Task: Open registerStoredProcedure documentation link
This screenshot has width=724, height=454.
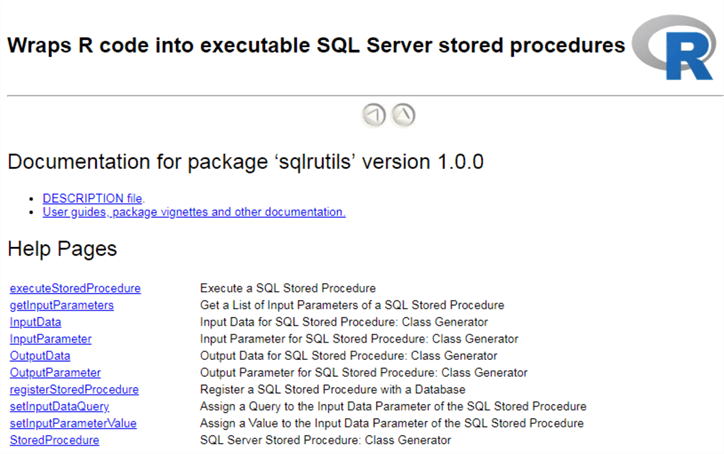Action: click(74, 390)
